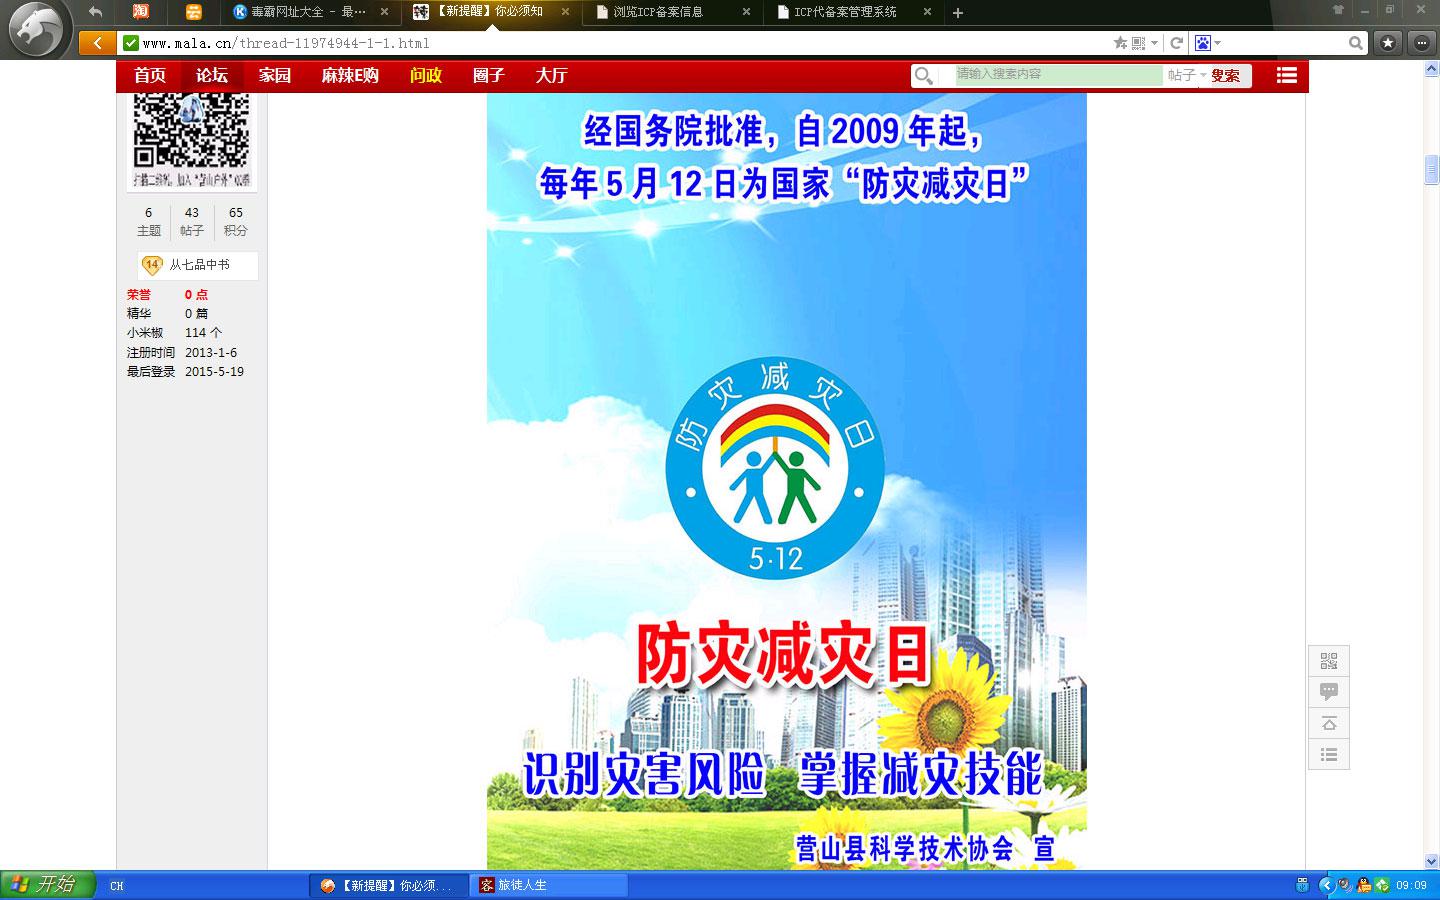Image resolution: width=1440 pixels, height=900 pixels.
Task: Click the floating thread list icon
Action: click(x=1329, y=754)
